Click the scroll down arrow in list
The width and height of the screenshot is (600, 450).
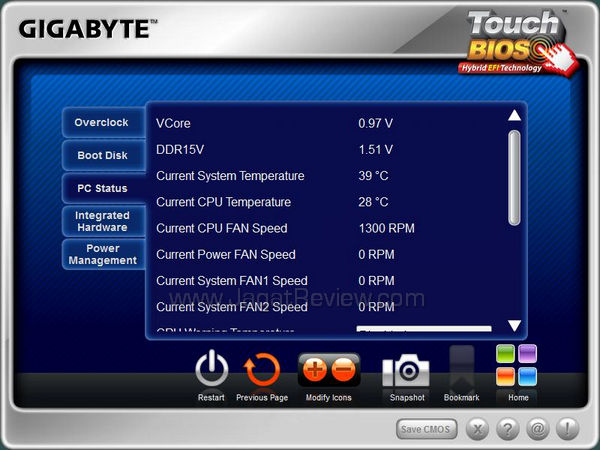514,326
